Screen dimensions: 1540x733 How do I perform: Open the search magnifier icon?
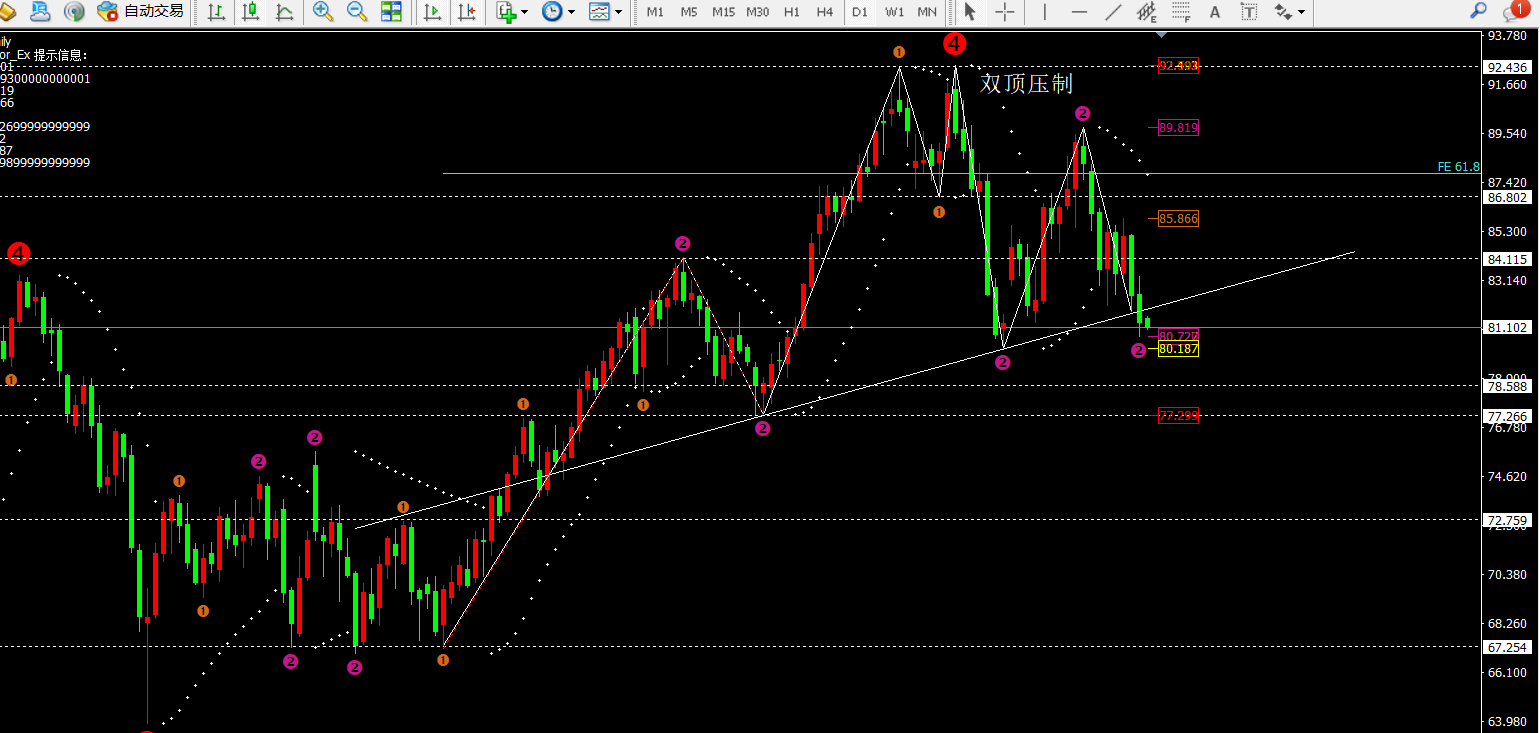[x=1477, y=11]
